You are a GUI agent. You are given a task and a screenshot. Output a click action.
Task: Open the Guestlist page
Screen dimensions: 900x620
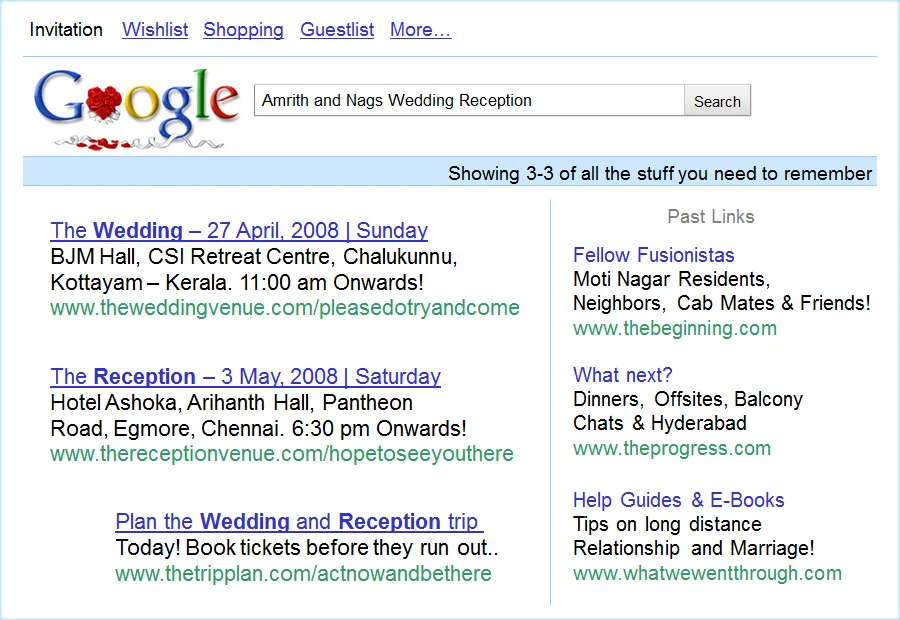(337, 30)
